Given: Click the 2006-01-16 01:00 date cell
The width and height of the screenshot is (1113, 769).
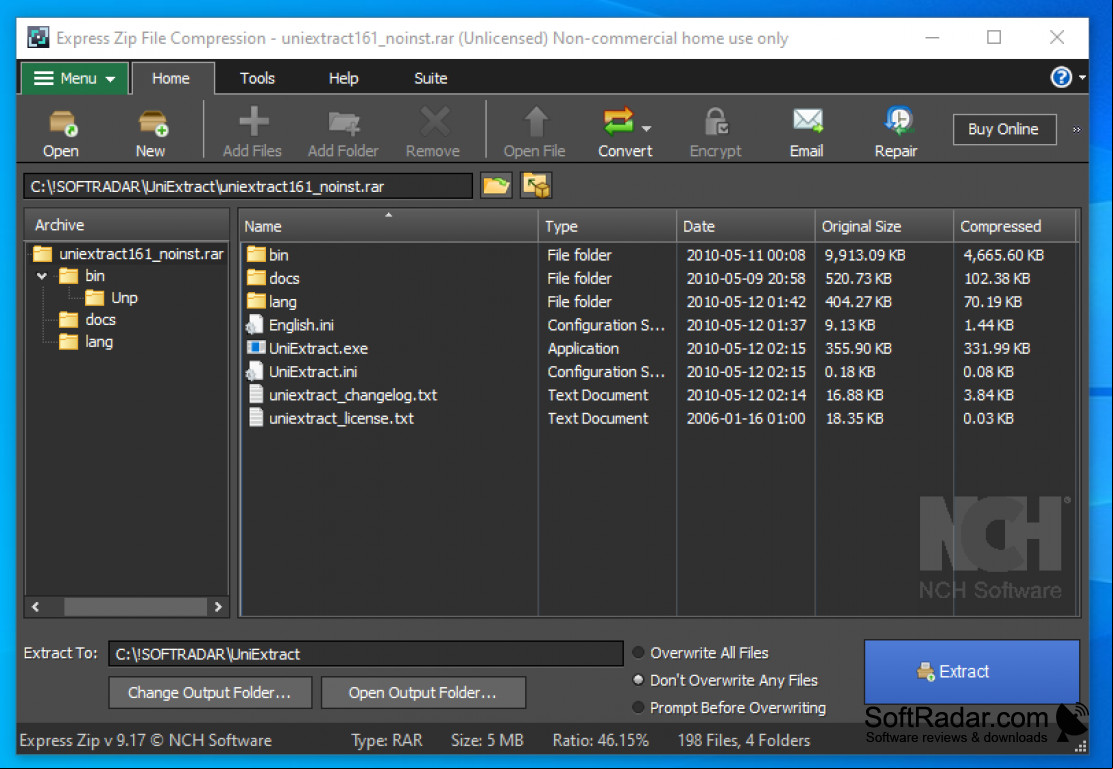Looking at the screenshot, I should coord(745,418).
